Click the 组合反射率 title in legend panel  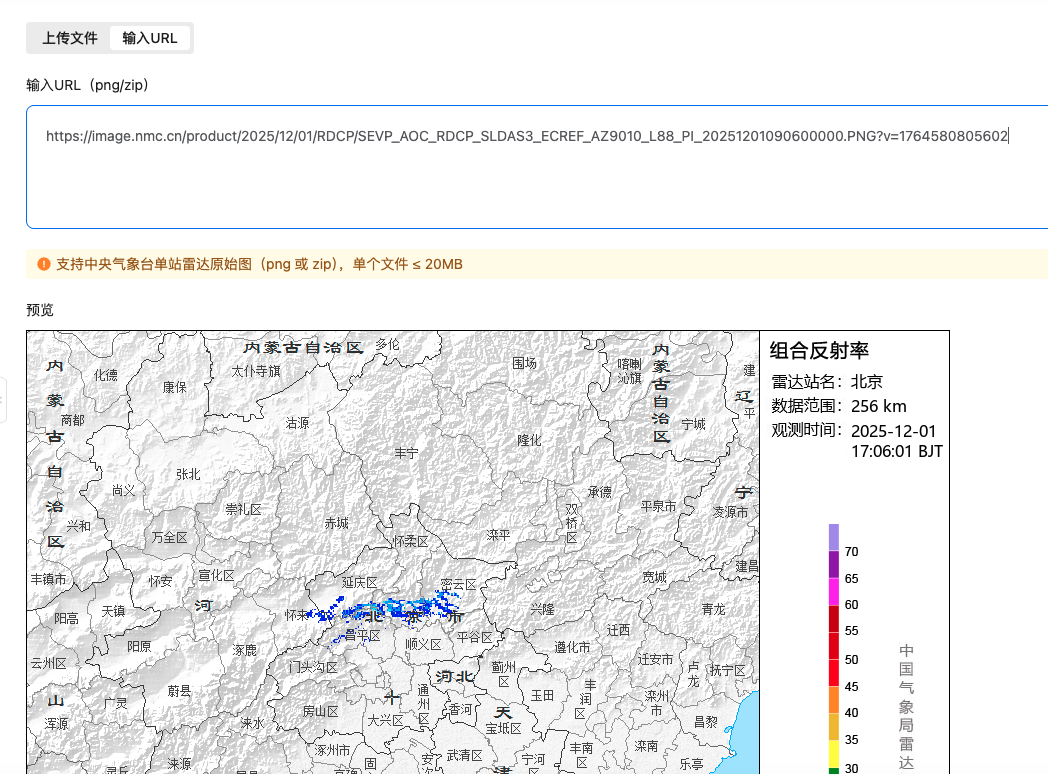point(819,350)
